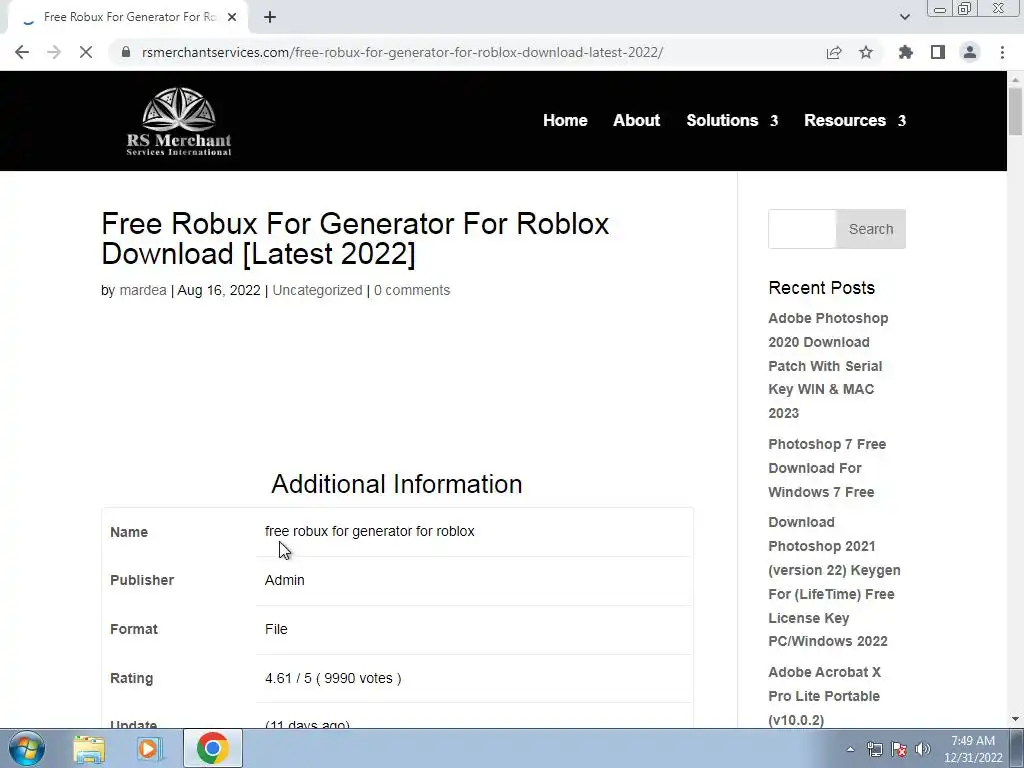
Task: Click scrollbar down arrow
Action: (1015, 719)
